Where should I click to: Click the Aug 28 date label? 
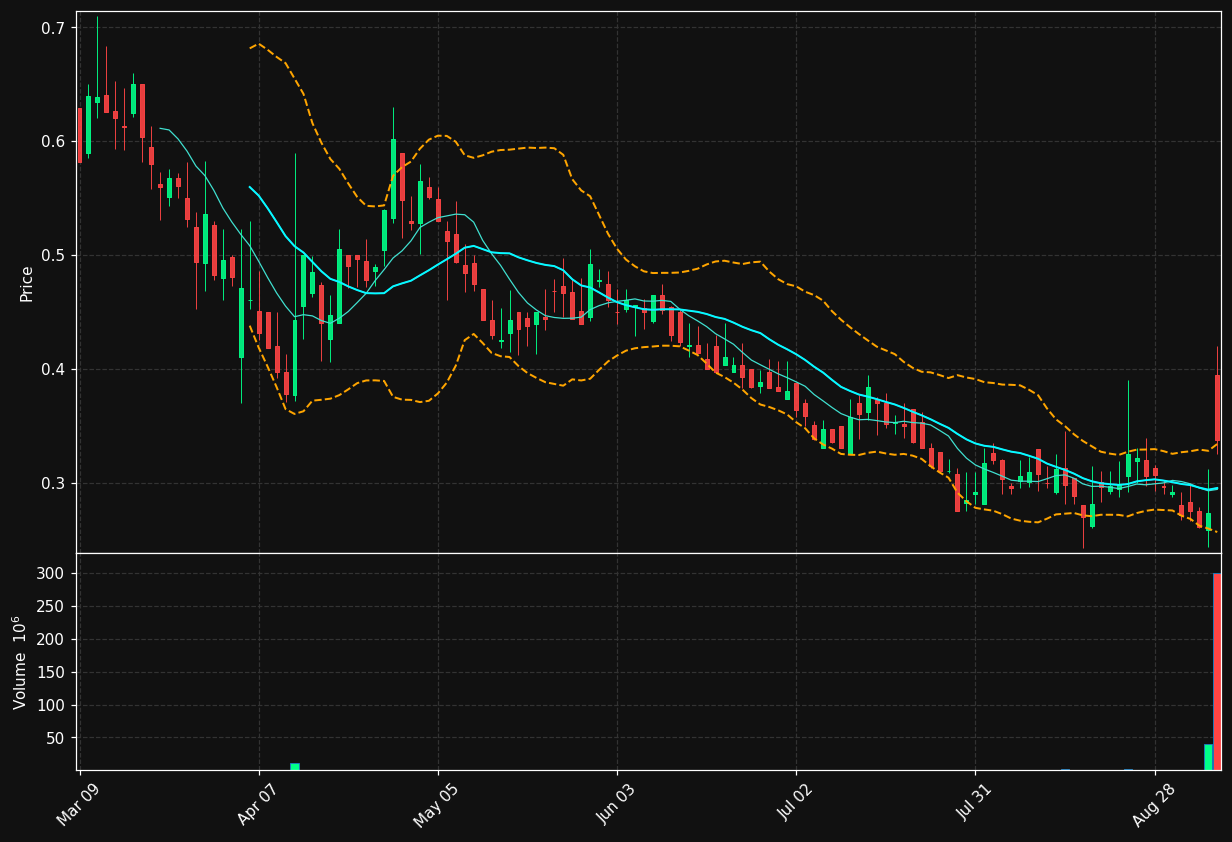[1153, 803]
